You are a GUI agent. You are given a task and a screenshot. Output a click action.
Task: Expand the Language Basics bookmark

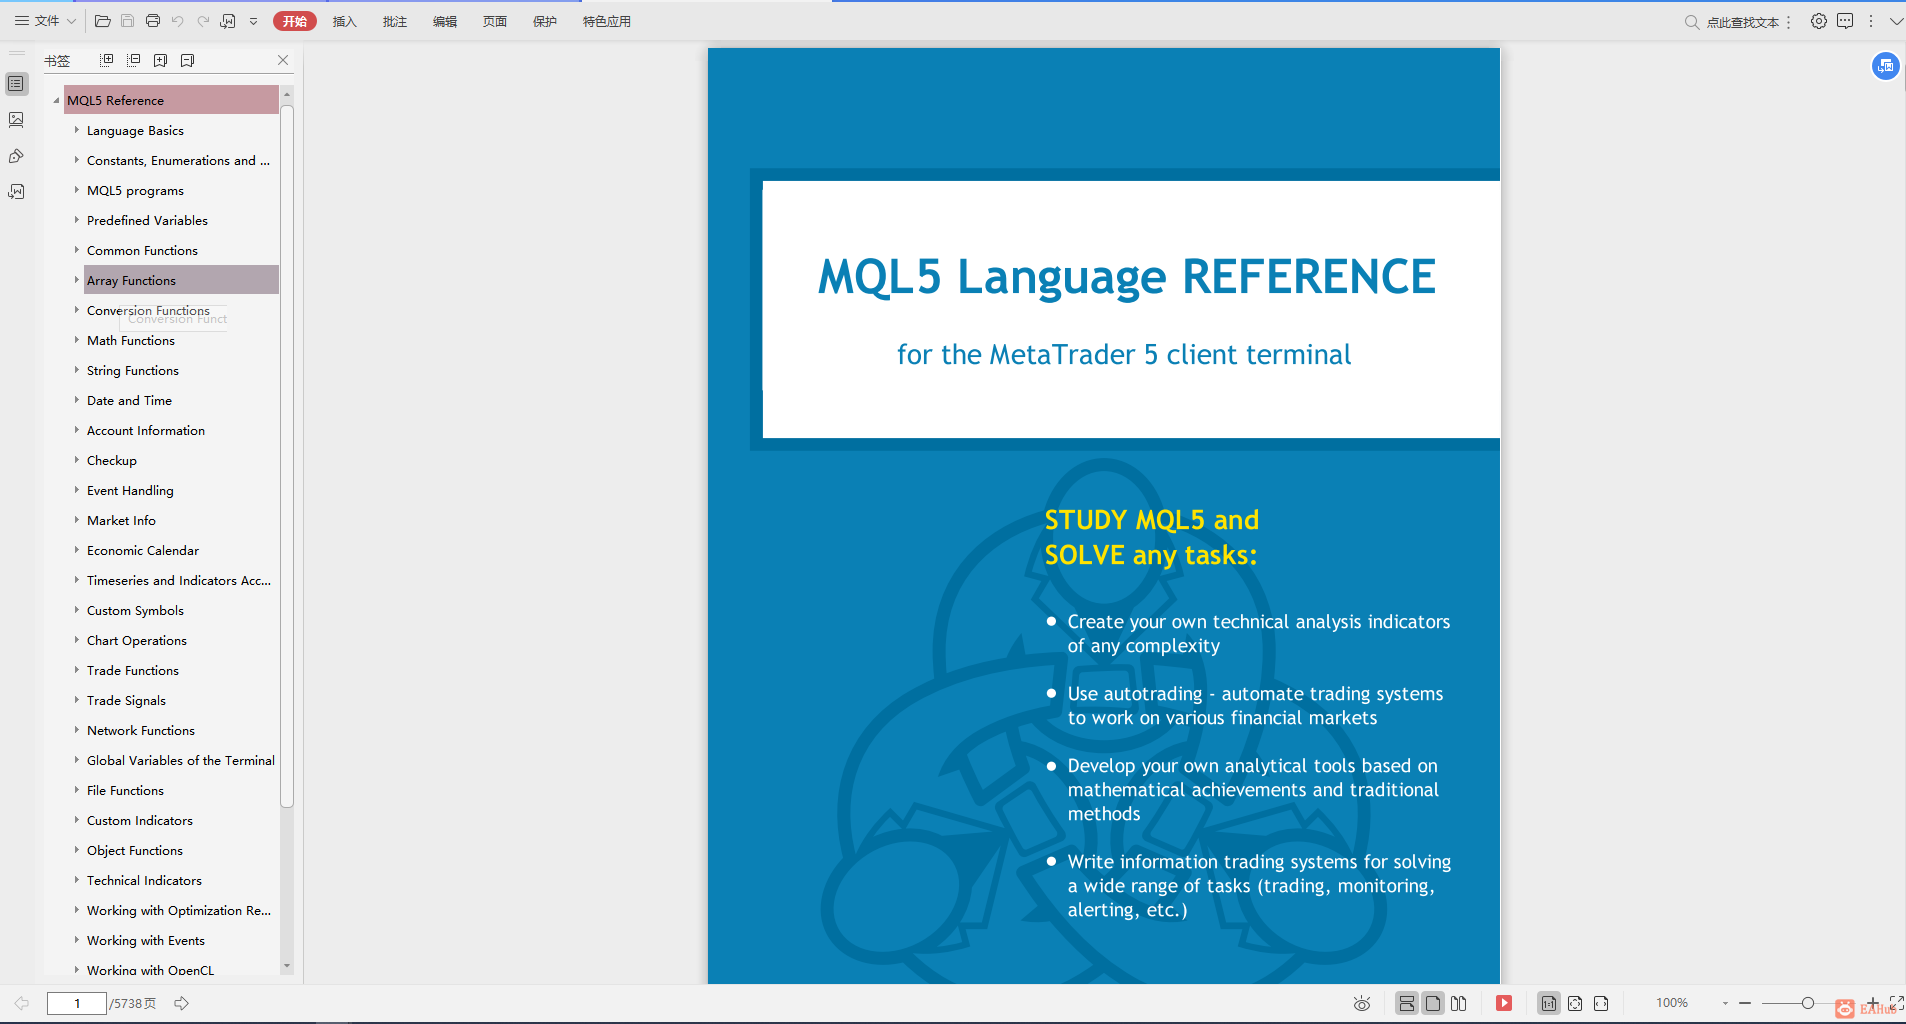(76, 130)
